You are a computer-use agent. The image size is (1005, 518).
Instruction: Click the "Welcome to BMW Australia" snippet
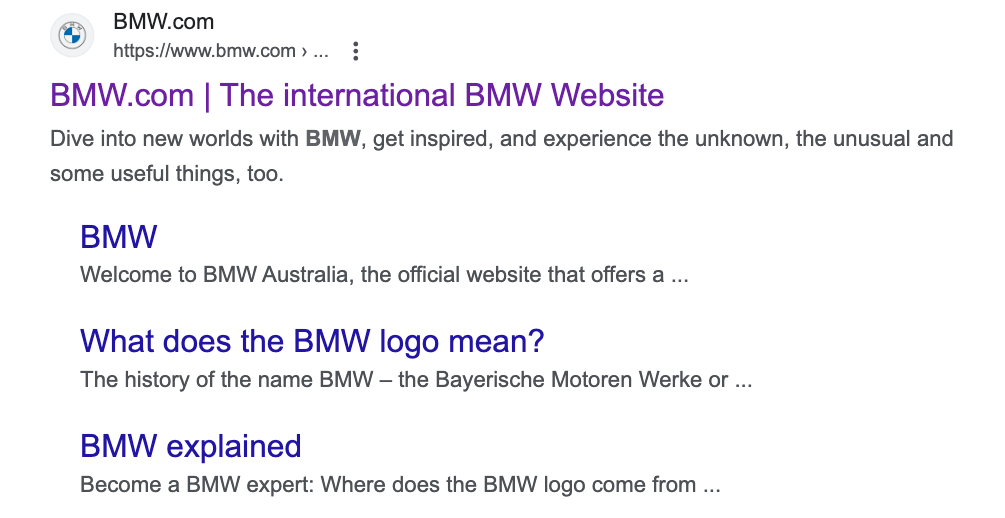pyautogui.click(x=385, y=275)
